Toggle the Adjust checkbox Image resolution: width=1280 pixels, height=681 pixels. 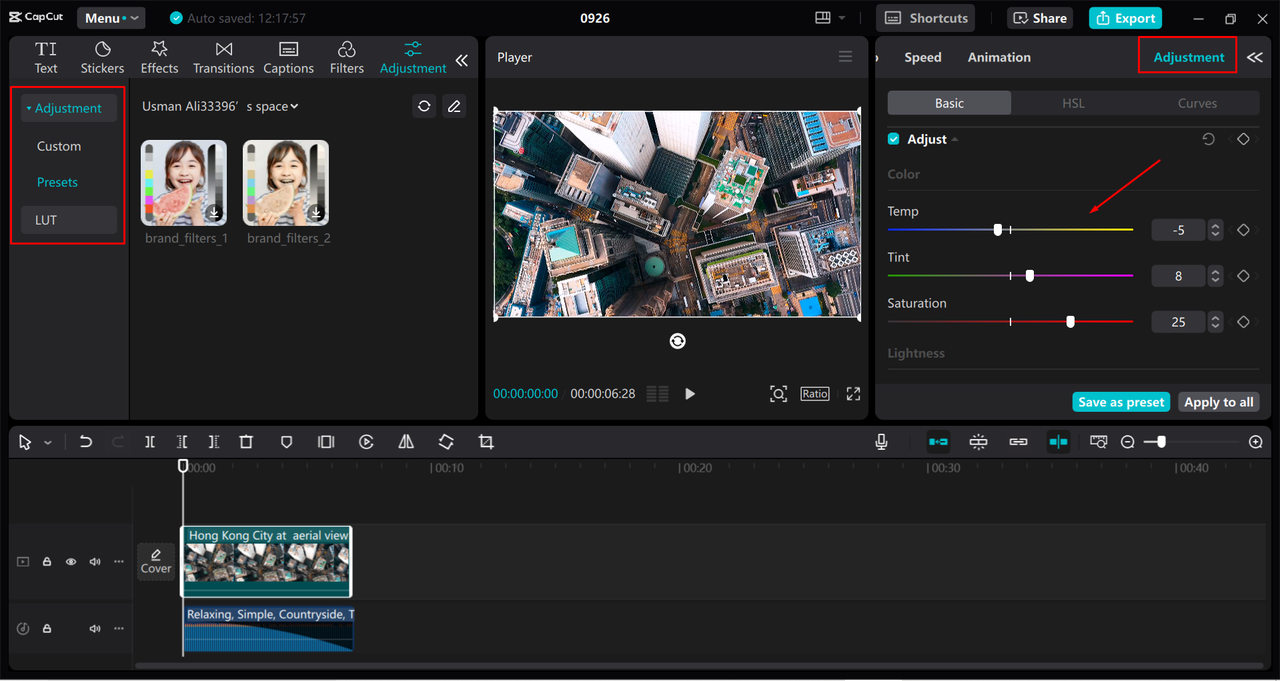pyautogui.click(x=894, y=139)
